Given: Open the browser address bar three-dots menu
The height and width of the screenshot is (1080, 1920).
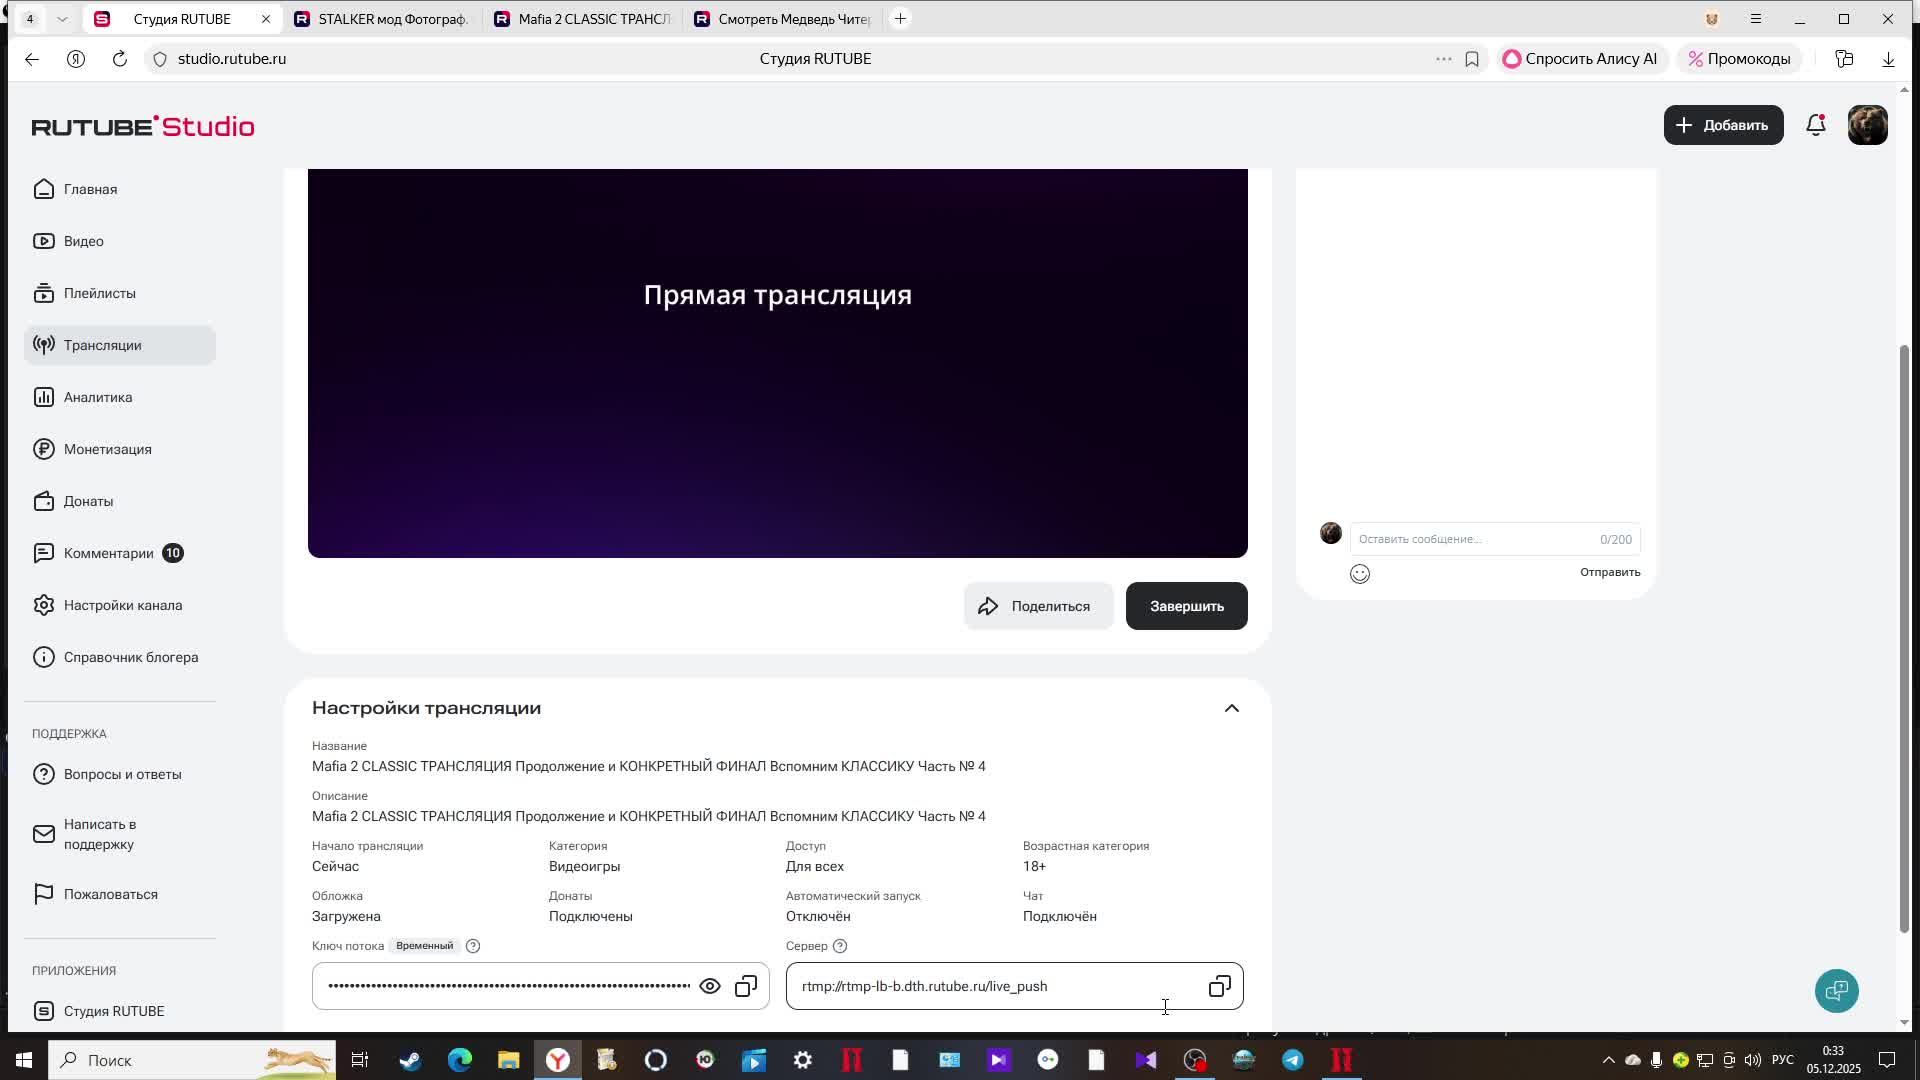Looking at the screenshot, I should click(1443, 59).
